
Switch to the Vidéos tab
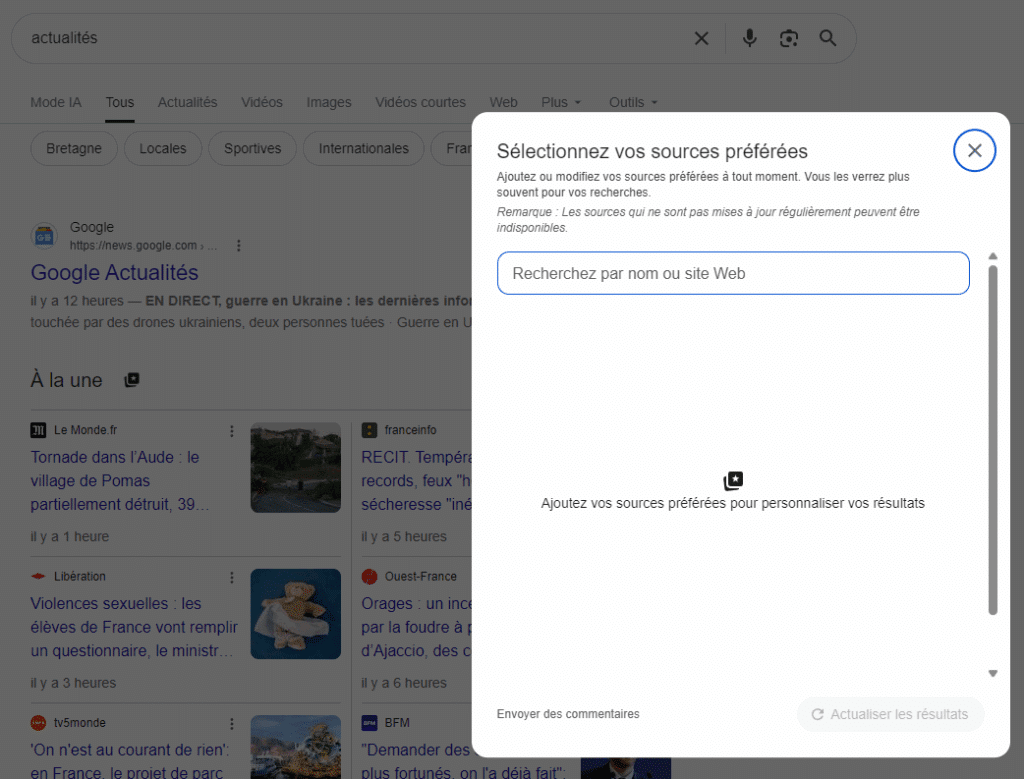262,103
